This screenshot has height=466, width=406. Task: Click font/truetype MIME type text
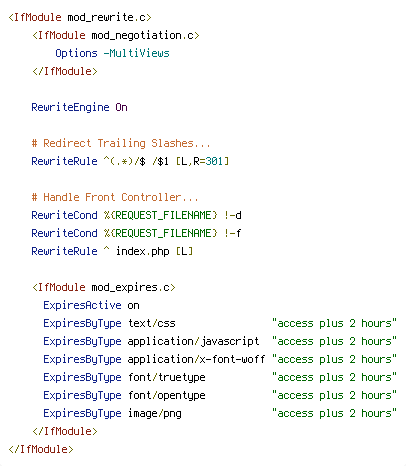click(167, 377)
